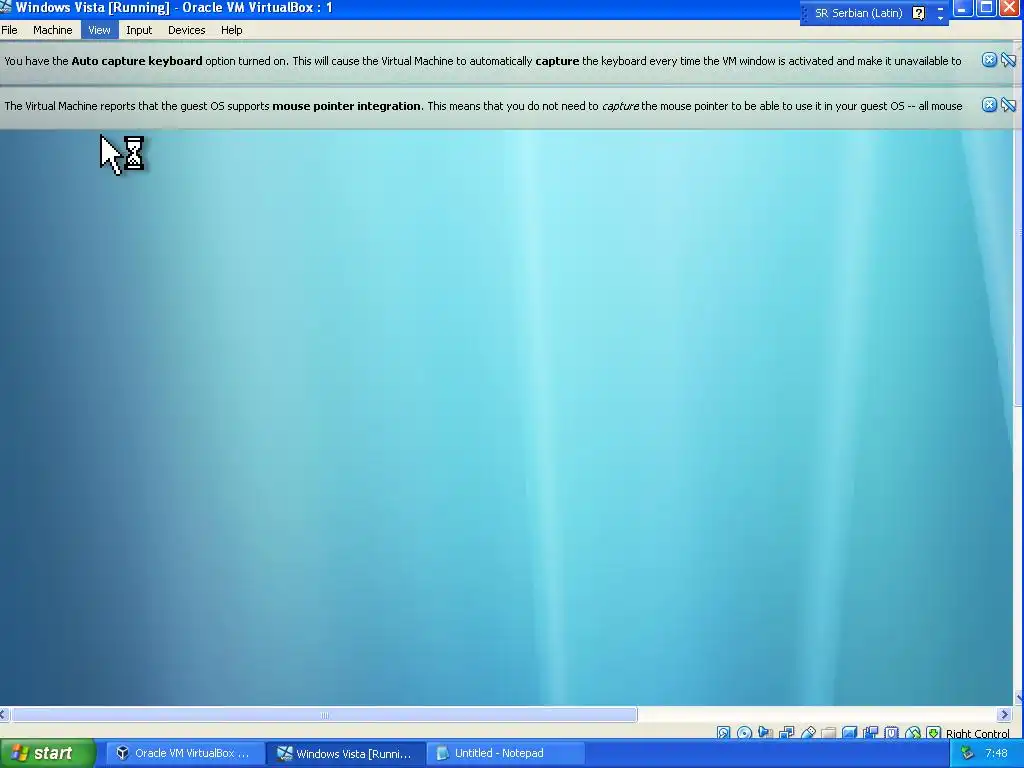The image size is (1024, 768).
Task: Click the horizontal scrollbar thumb
Action: tap(324, 715)
